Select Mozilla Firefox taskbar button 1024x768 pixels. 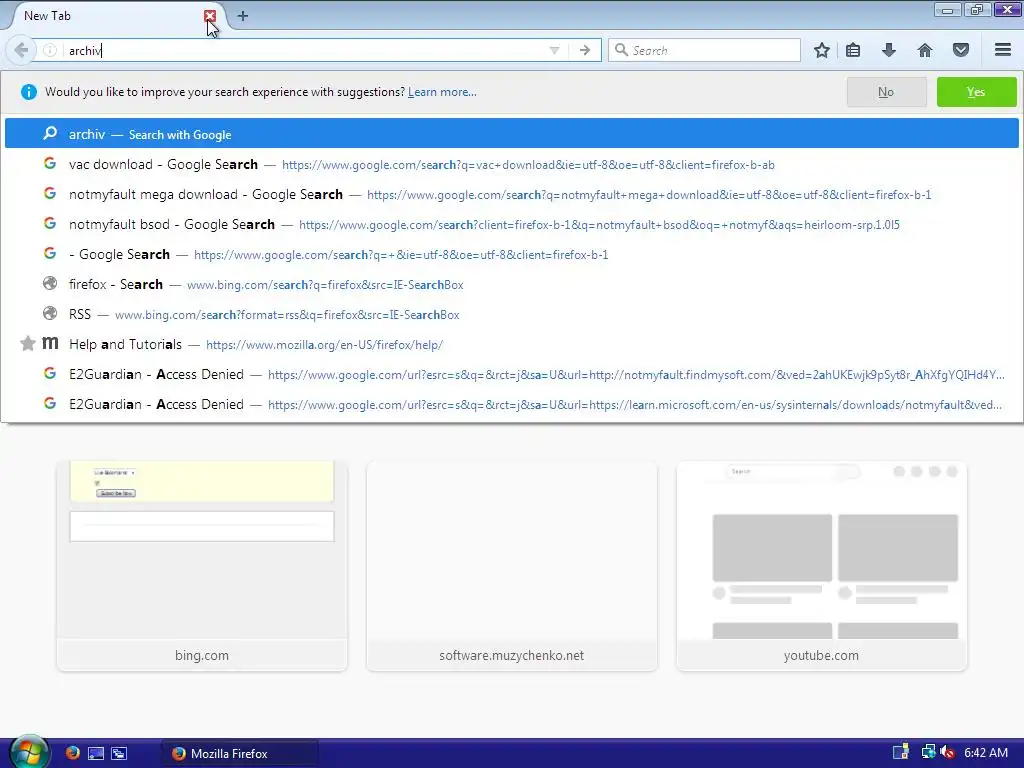tap(239, 754)
